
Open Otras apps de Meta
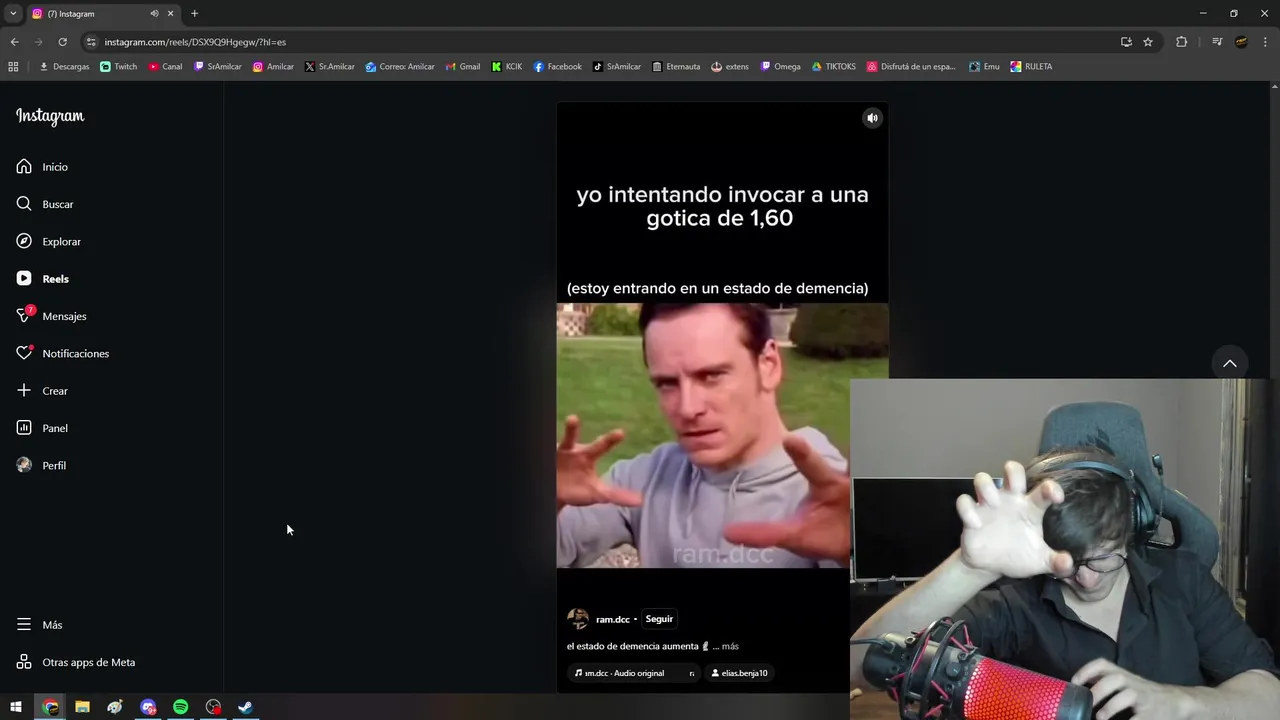point(75,662)
